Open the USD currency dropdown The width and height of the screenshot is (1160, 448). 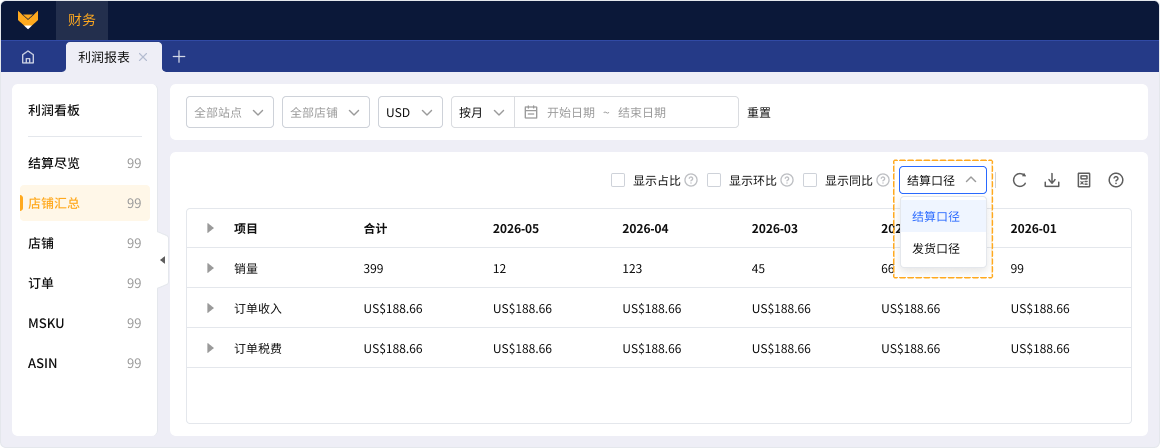(x=410, y=112)
